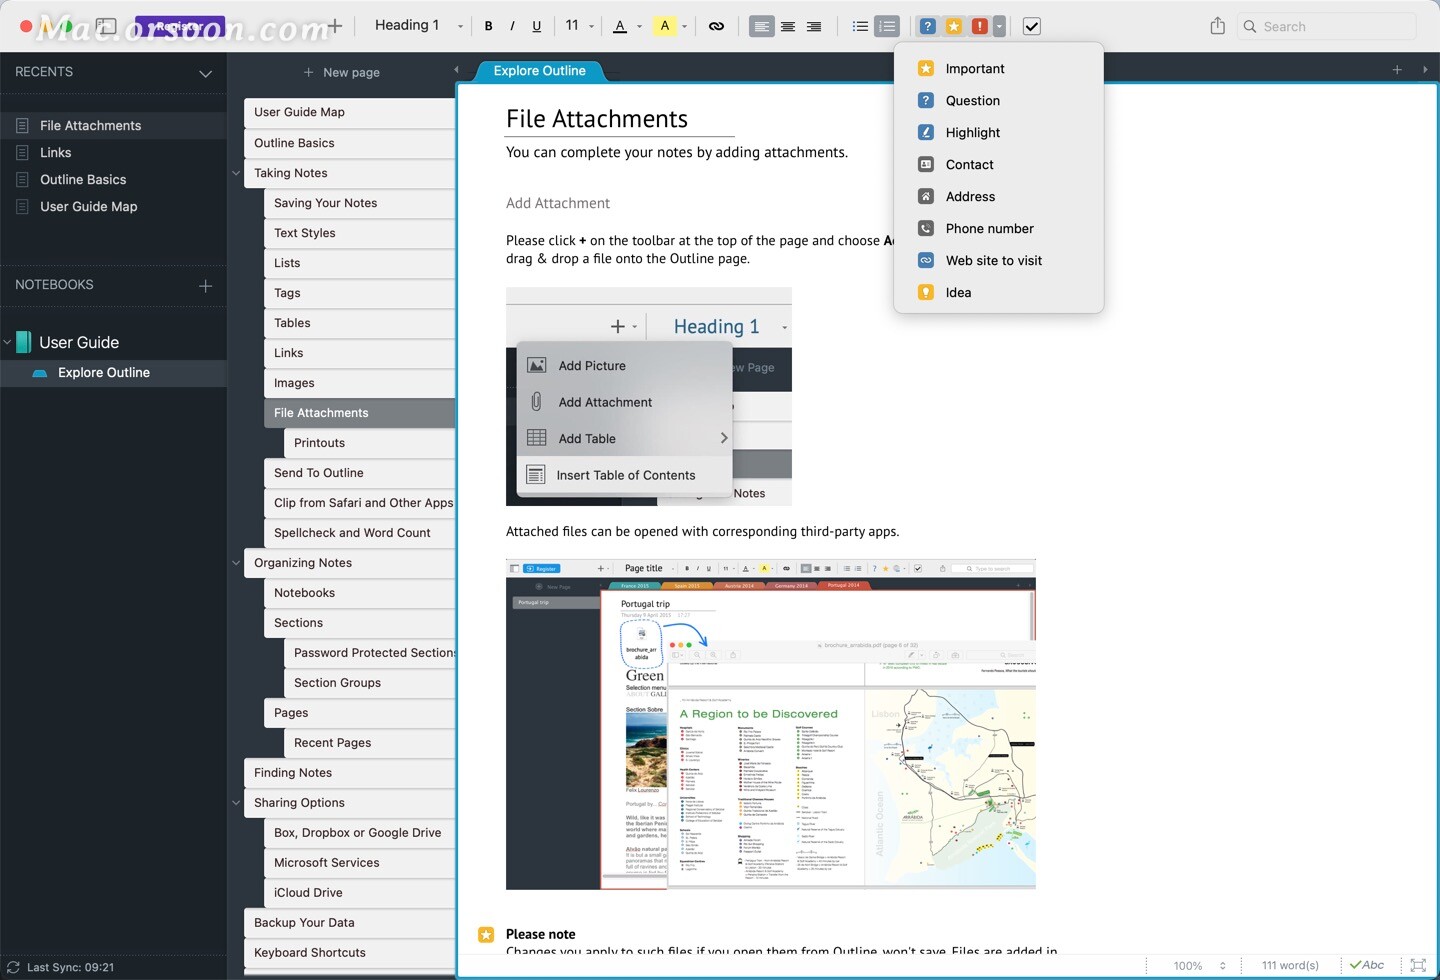Toggle the checkbox tool in toolbar
Image resolution: width=1440 pixels, height=980 pixels.
coord(1032,26)
